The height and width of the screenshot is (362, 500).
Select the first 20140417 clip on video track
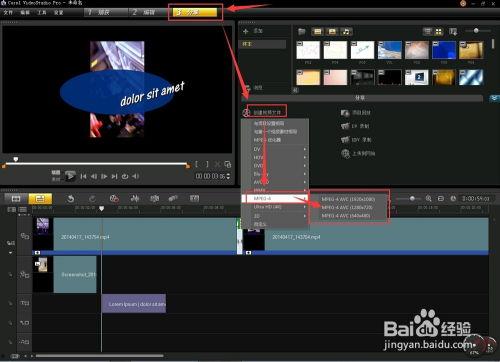pos(135,236)
